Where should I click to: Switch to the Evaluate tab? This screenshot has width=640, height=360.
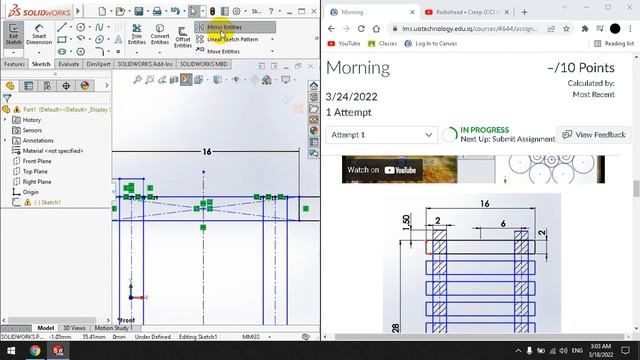(69, 64)
